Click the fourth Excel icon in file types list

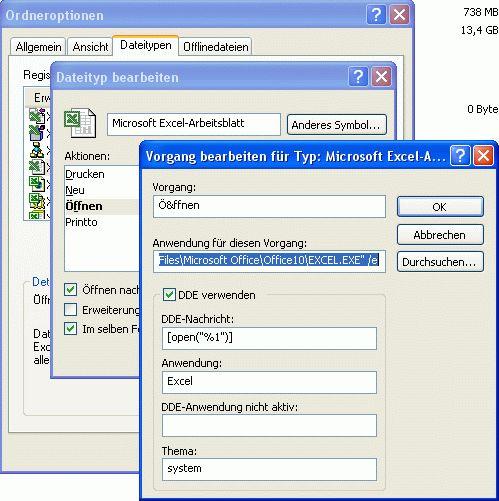click(x=37, y=166)
